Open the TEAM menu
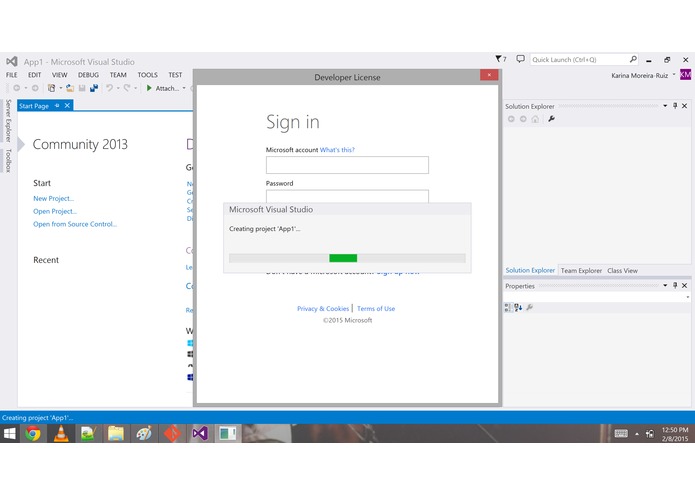The image size is (695, 494). pyautogui.click(x=118, y=75)
